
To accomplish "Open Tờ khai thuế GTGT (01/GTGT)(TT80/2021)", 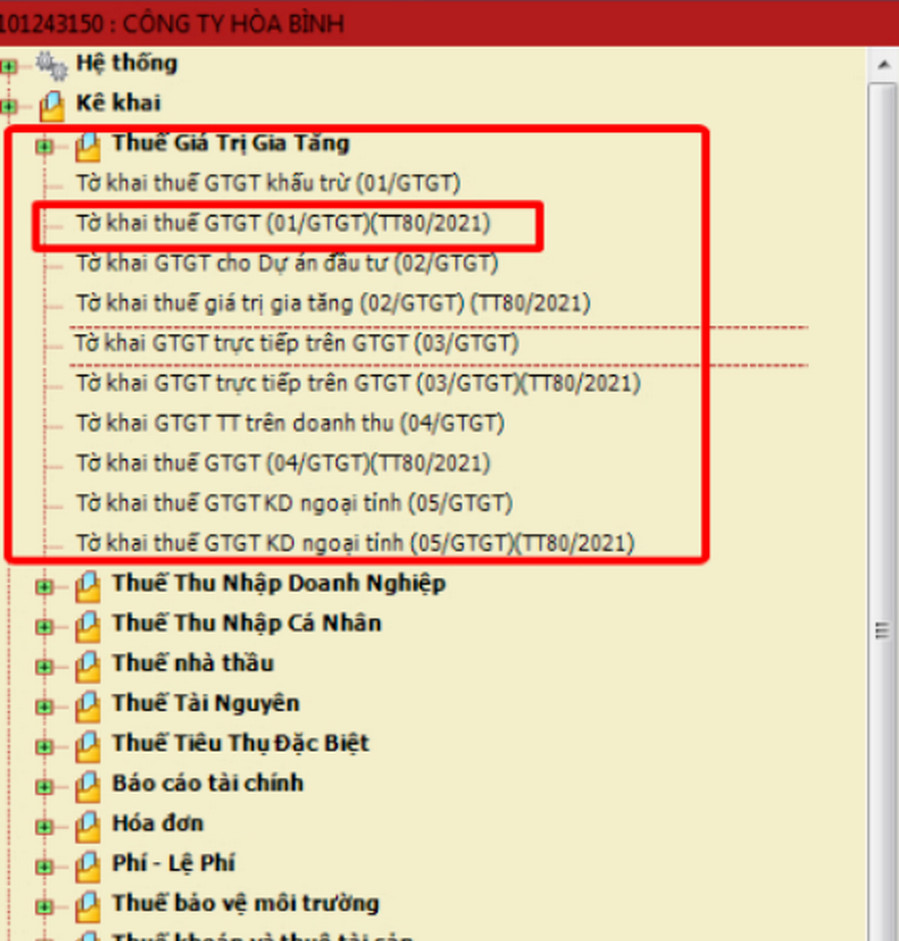I will (x=283, y=223).
